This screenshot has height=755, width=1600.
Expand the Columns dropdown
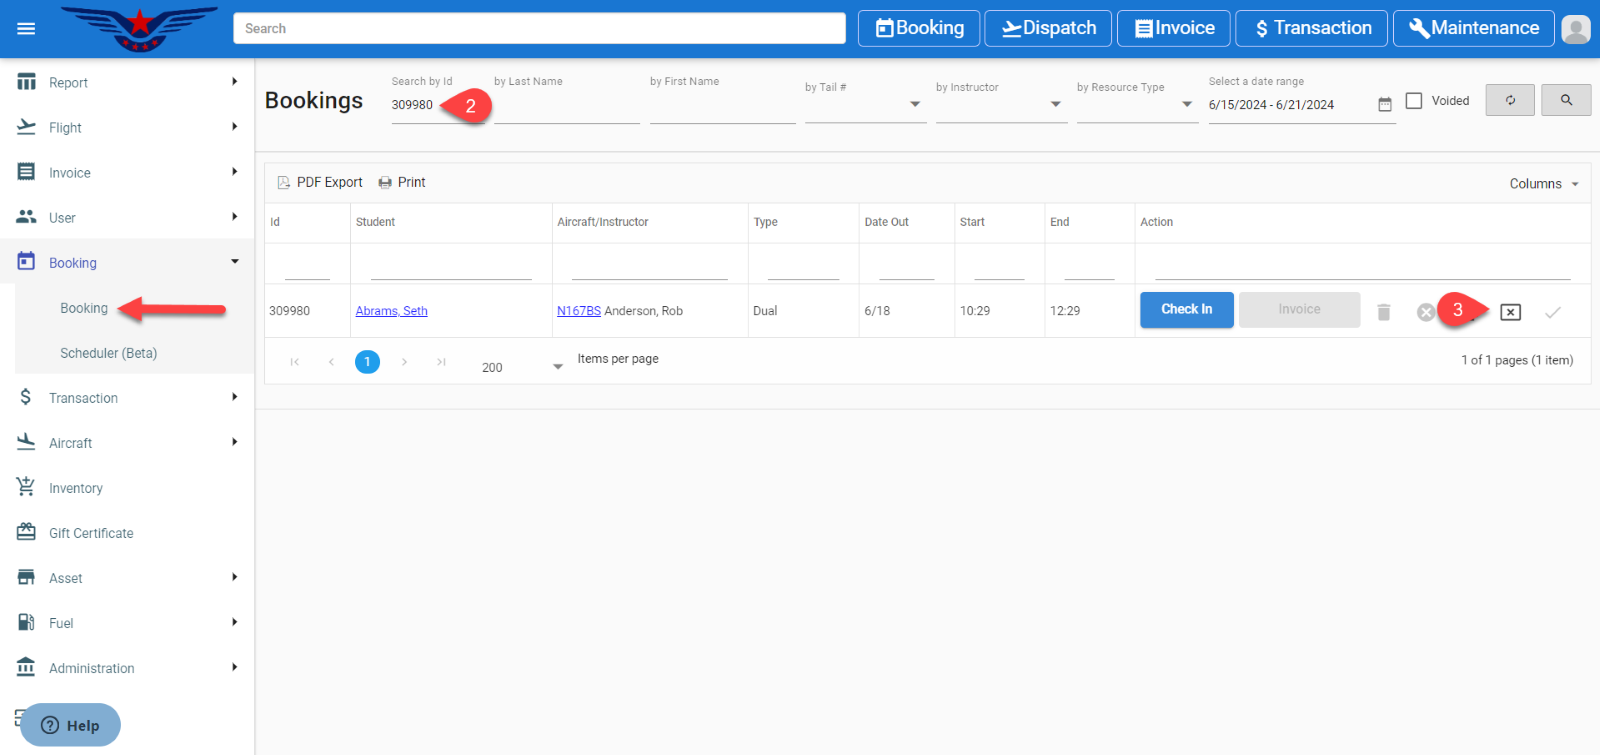point(1543,184)
